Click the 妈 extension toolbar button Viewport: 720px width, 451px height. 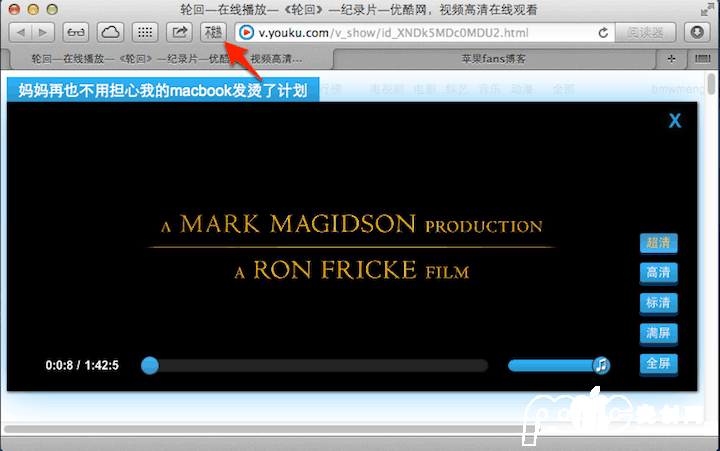214,32
